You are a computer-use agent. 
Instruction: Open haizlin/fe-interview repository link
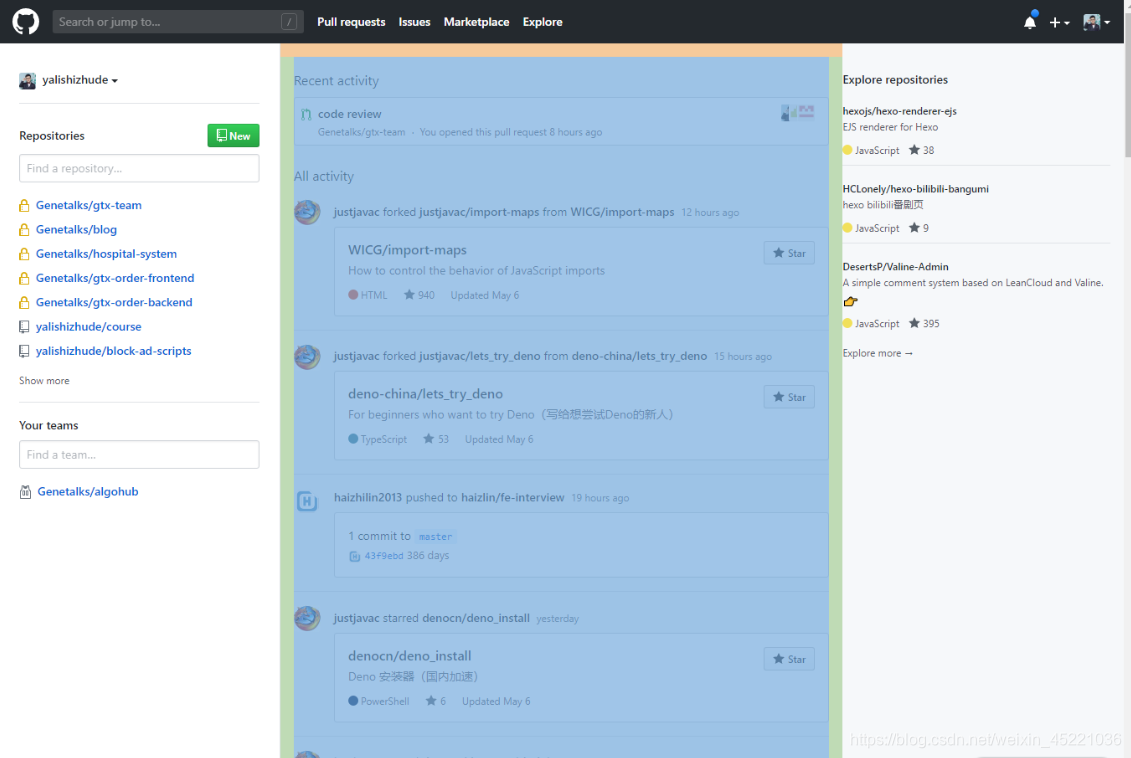point(513,498)
